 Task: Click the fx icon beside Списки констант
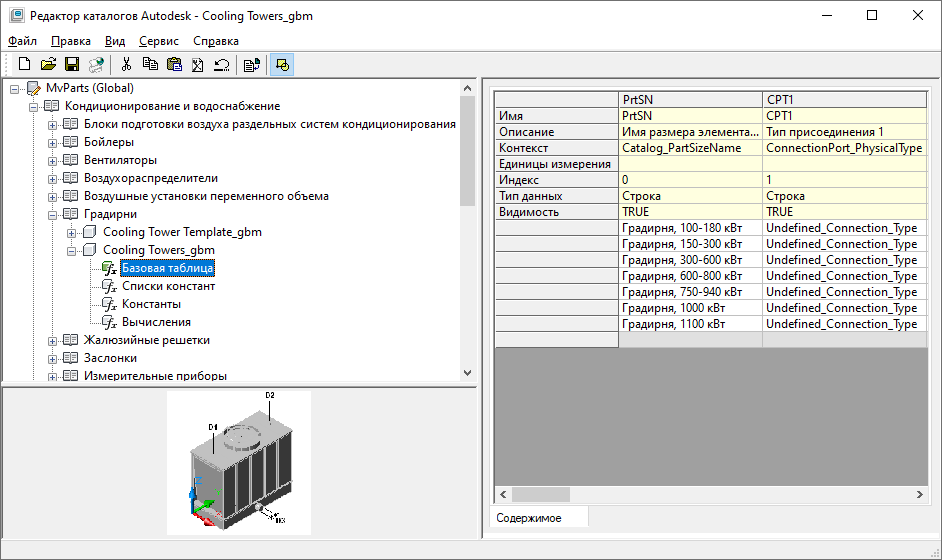coord(109,287)
